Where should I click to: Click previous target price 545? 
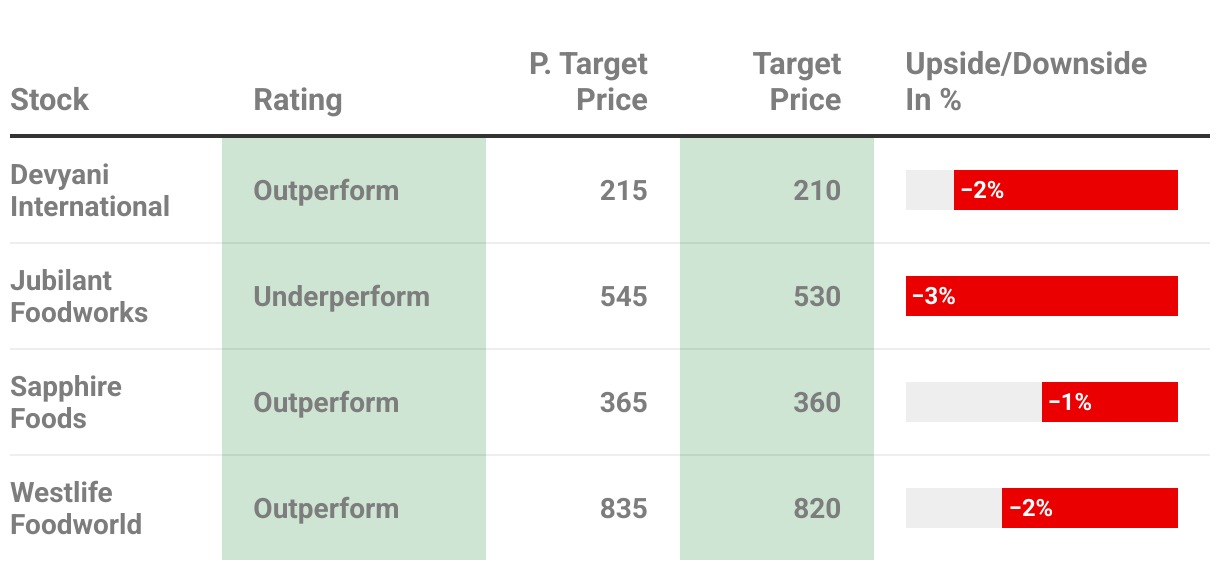coord(623,297)
